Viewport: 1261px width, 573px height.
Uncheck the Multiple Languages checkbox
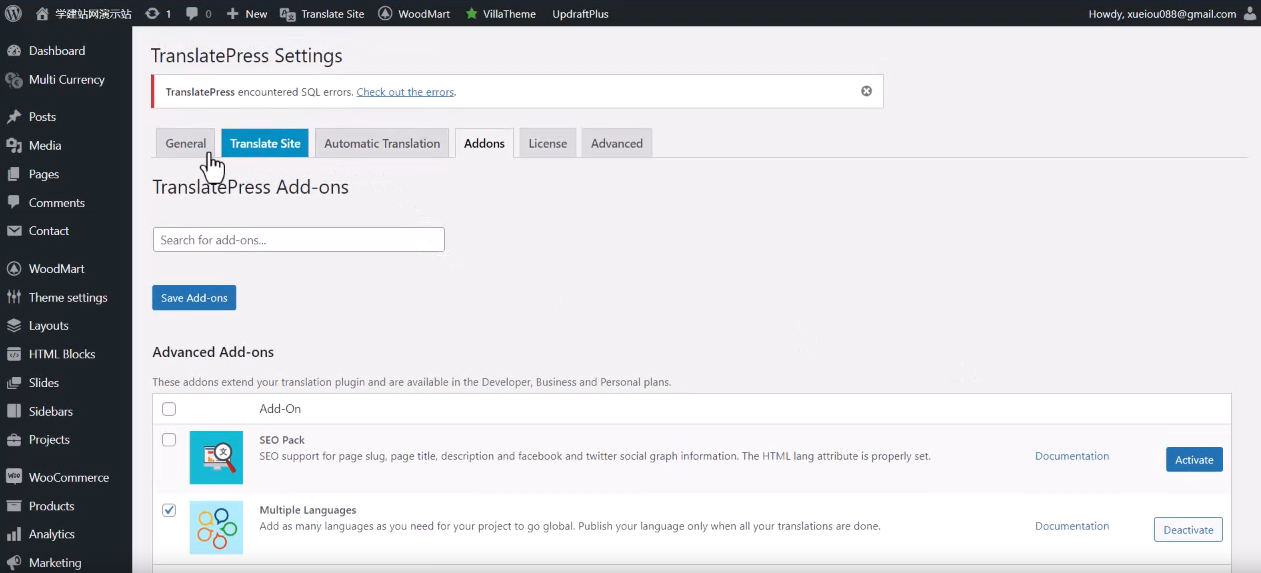click(169, 510)
